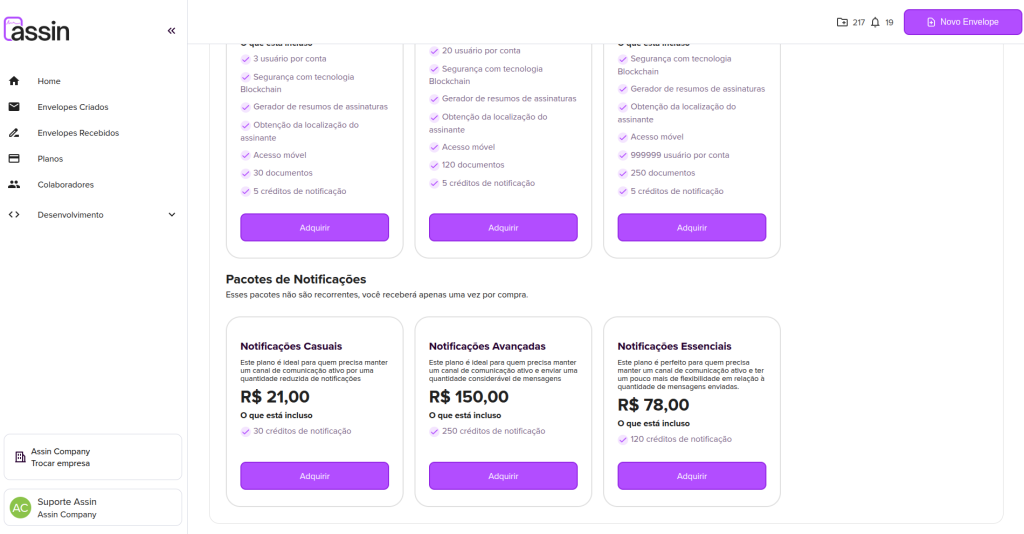Click the Desenvolvimento code brackets icon
This screenshot has height=534, width=1024.
click(14, 214)
